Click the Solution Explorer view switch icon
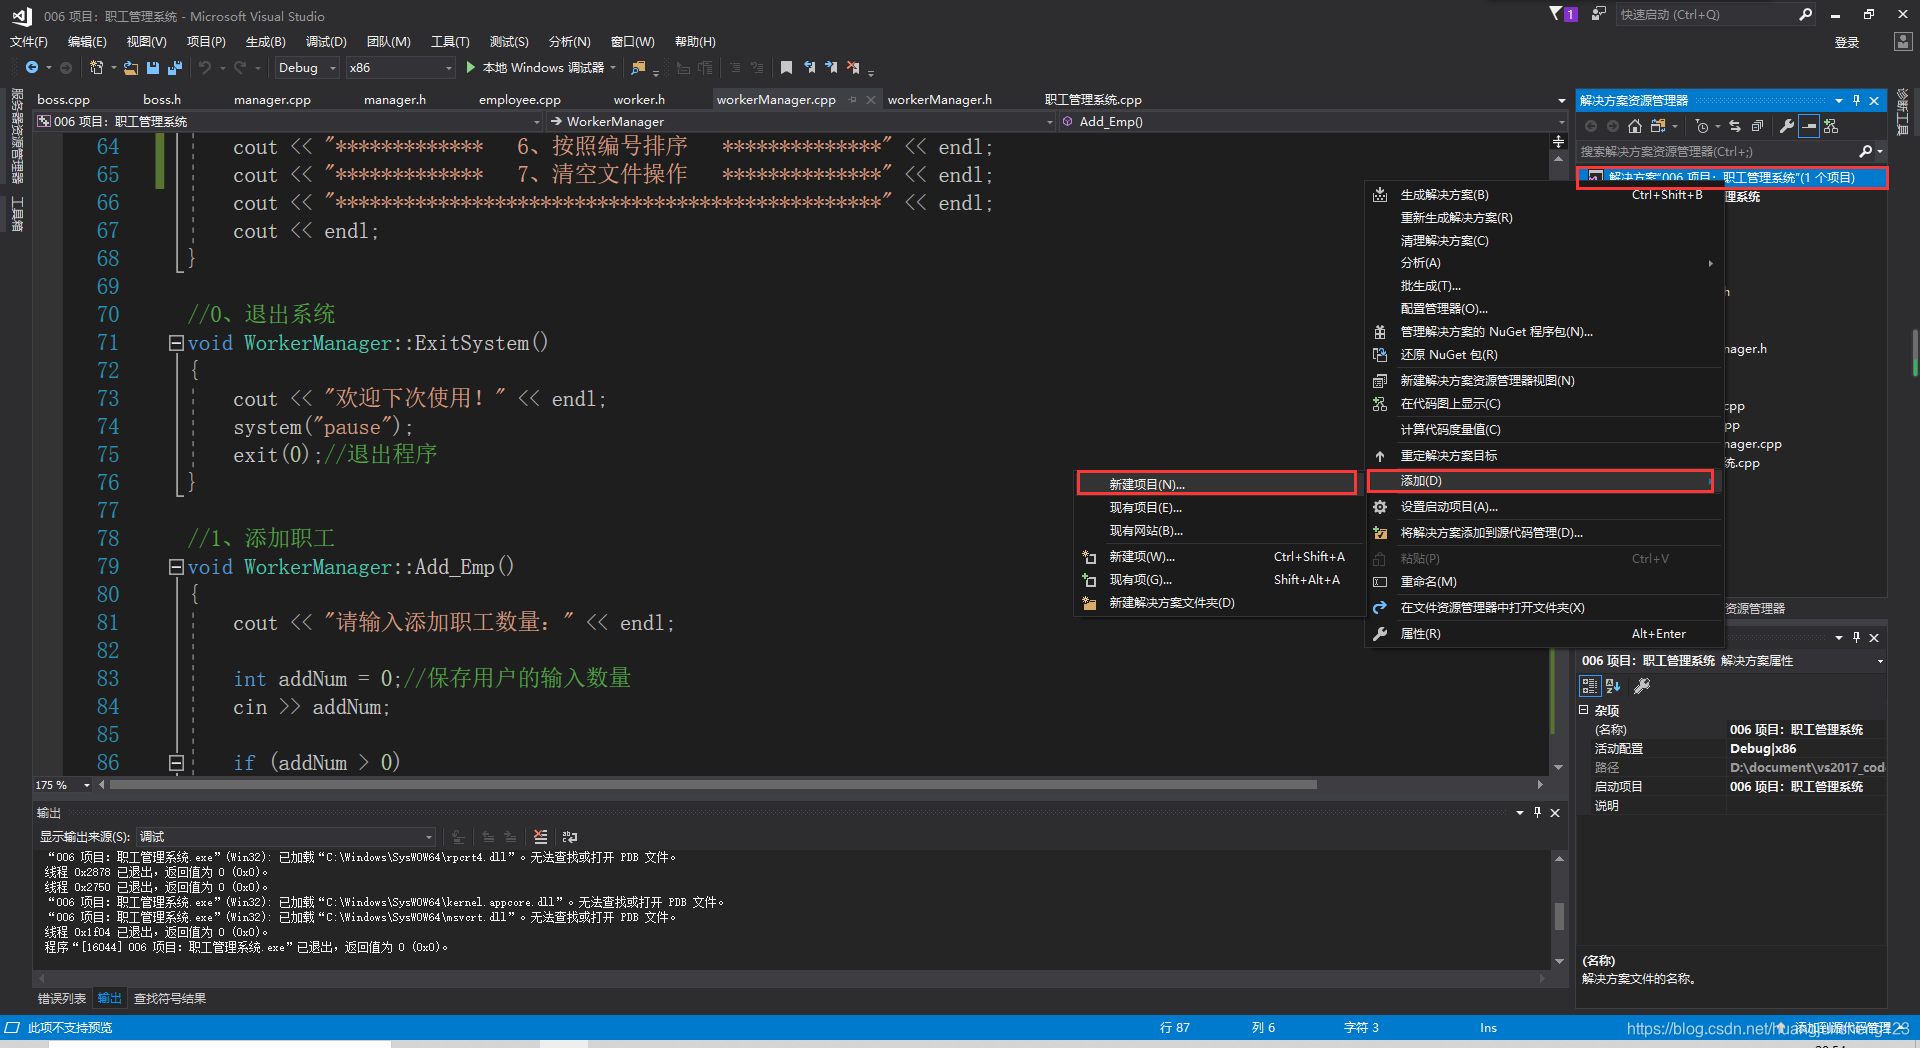Image resolution: width=1920 pixels, height=1048 pixels. (x=1658, y=126)
